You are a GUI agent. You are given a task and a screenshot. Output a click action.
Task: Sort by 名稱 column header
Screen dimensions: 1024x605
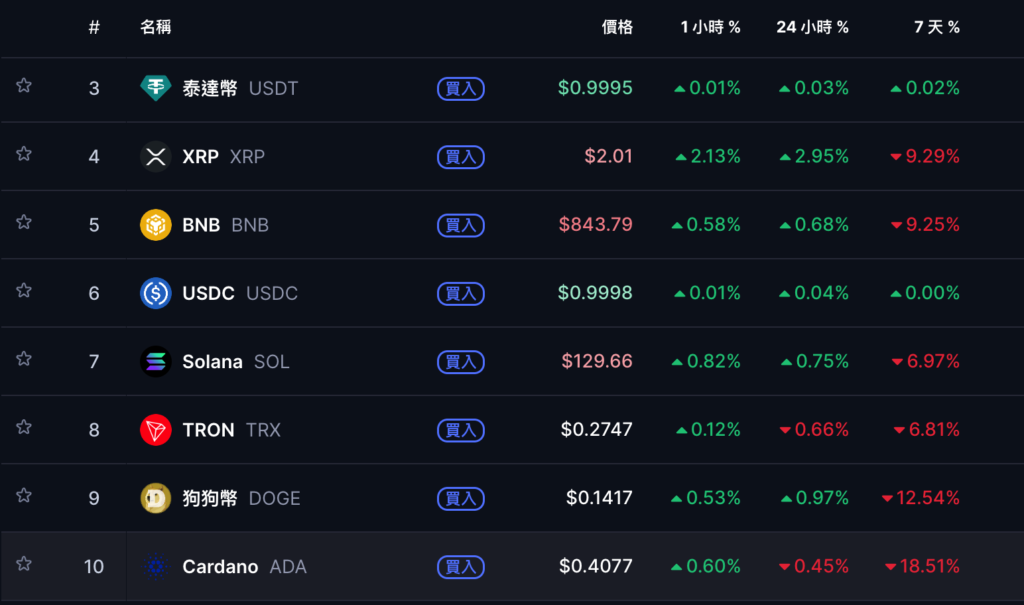[155, 27]
